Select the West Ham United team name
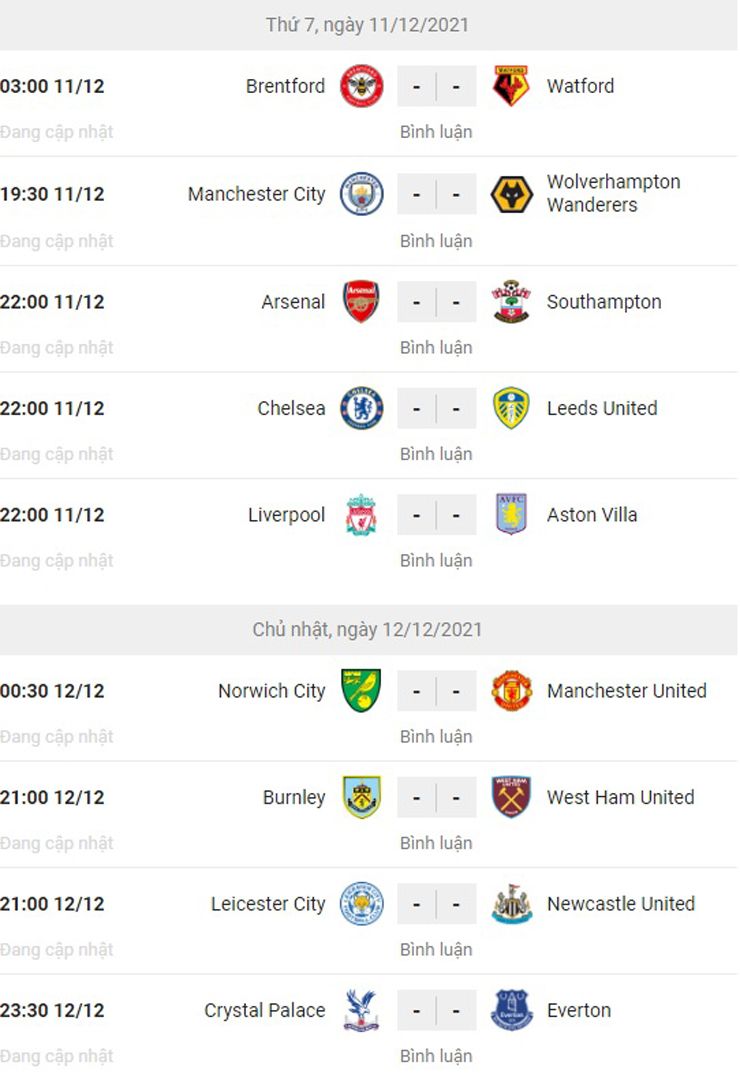Image resolution: width=740 pixels, height=1088 pixels. (x=621, y=797)
